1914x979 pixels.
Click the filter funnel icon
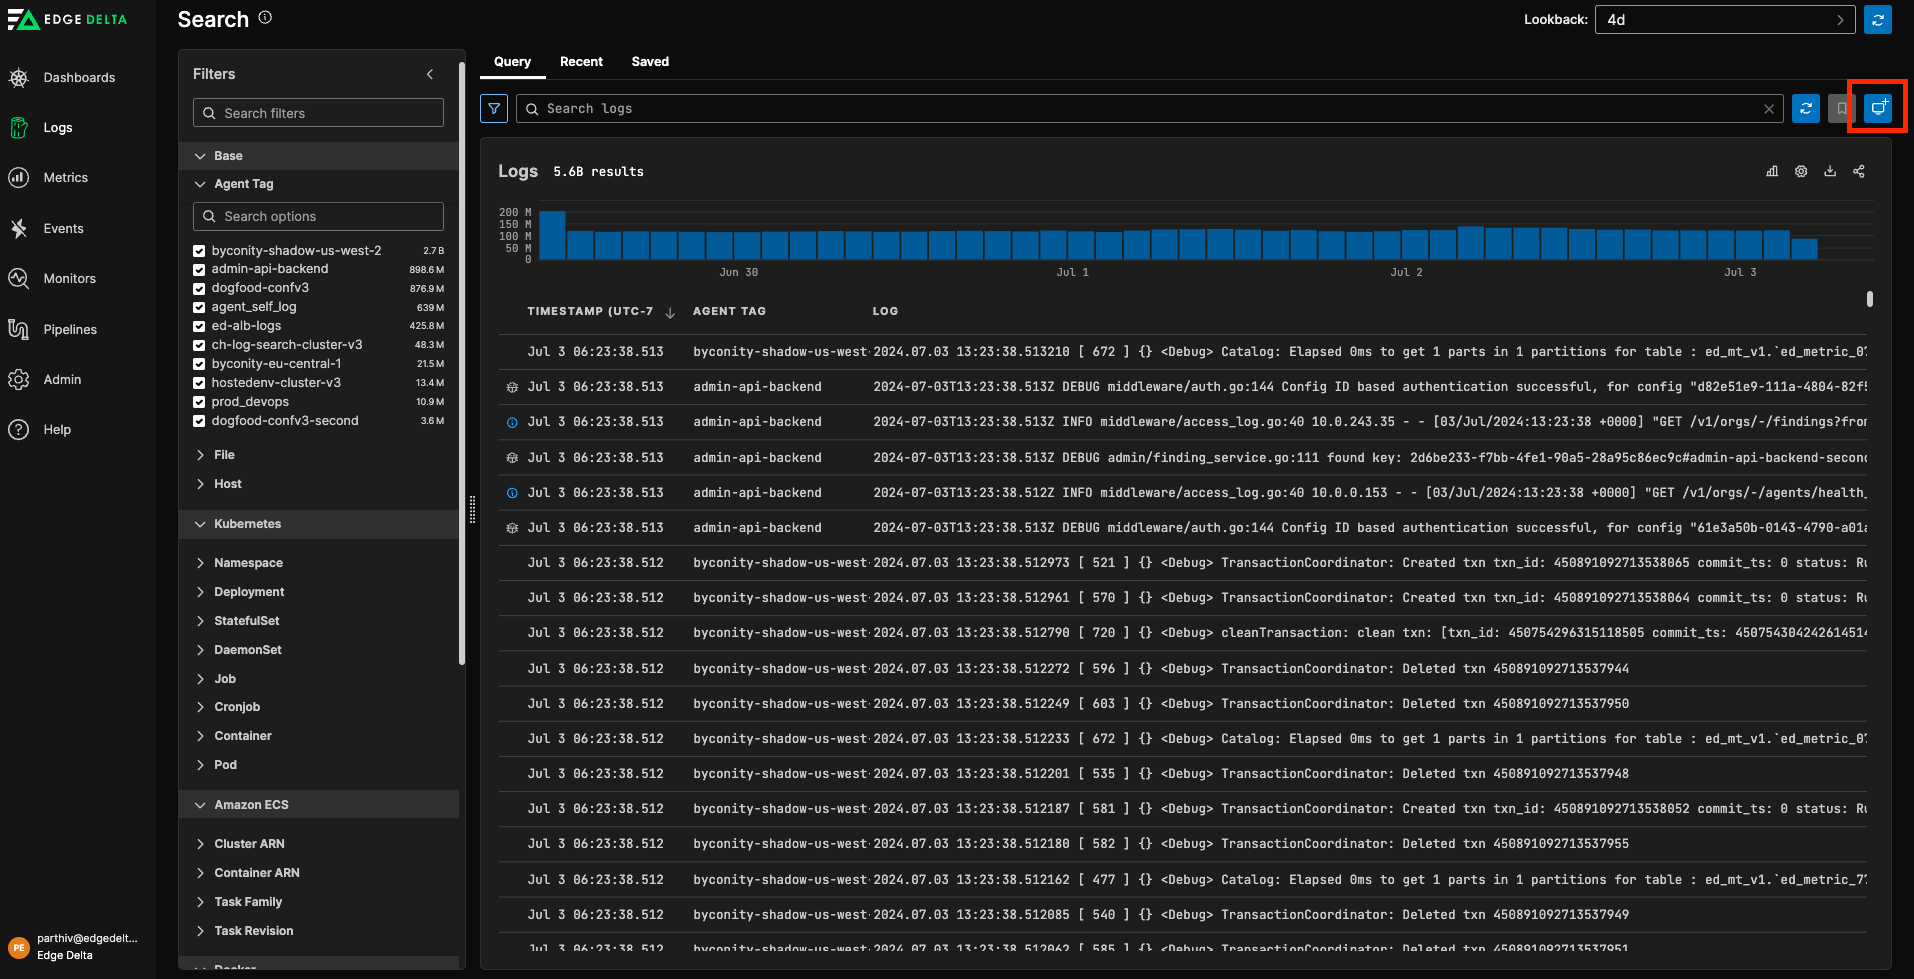point(494,109)
